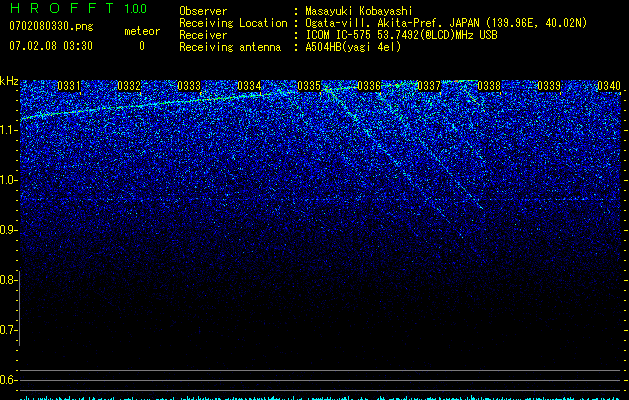The height and width of the screenshot is (400, 629).
Task: Click the 1.1 kHz axis label
Action: 8,130
